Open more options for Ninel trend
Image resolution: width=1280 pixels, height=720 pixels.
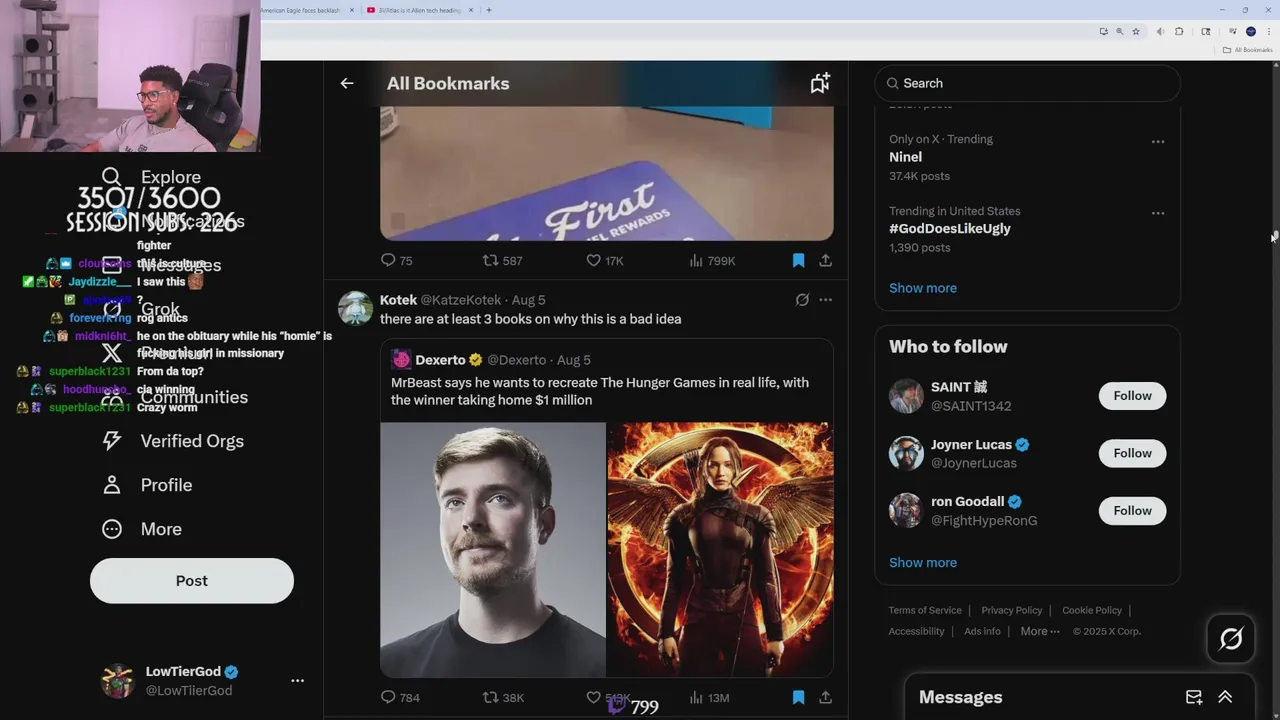tap(1158, 141)
